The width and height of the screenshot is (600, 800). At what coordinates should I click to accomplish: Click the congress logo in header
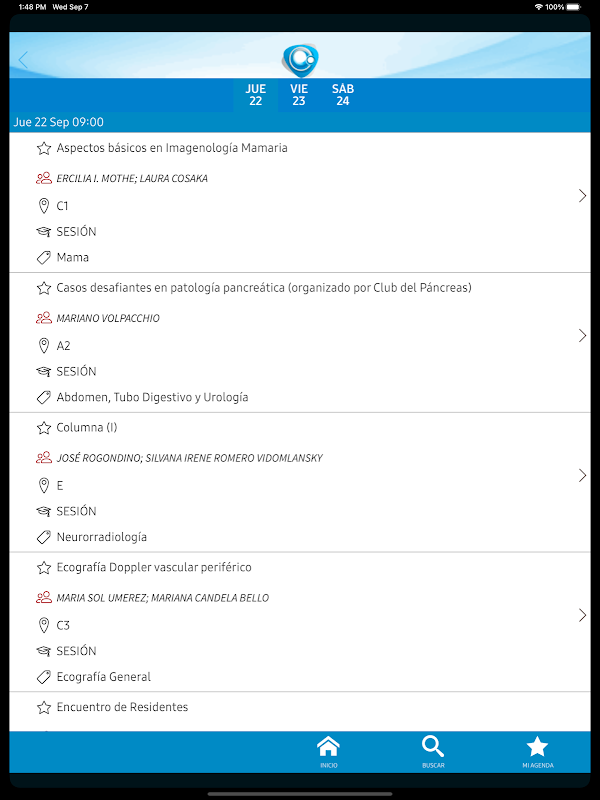point(300,60)
